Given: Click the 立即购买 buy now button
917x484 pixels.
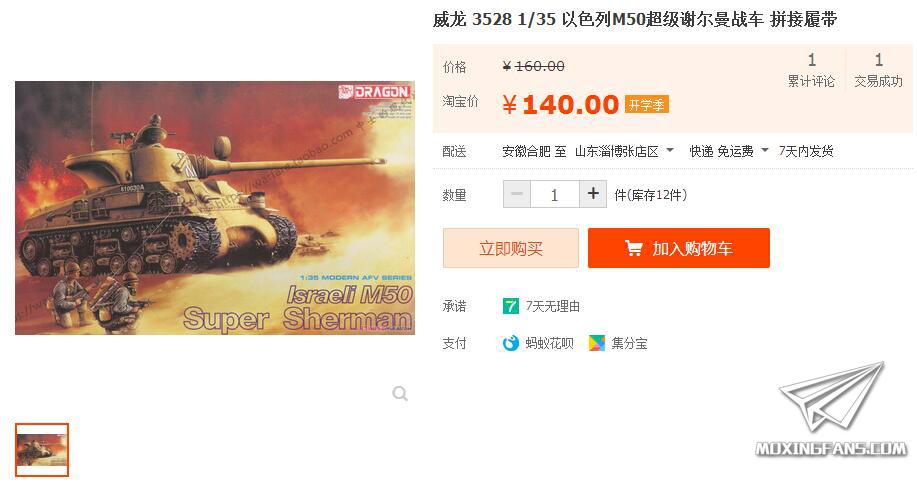Looking at the screenshot, I should click(x=511, y=248).
